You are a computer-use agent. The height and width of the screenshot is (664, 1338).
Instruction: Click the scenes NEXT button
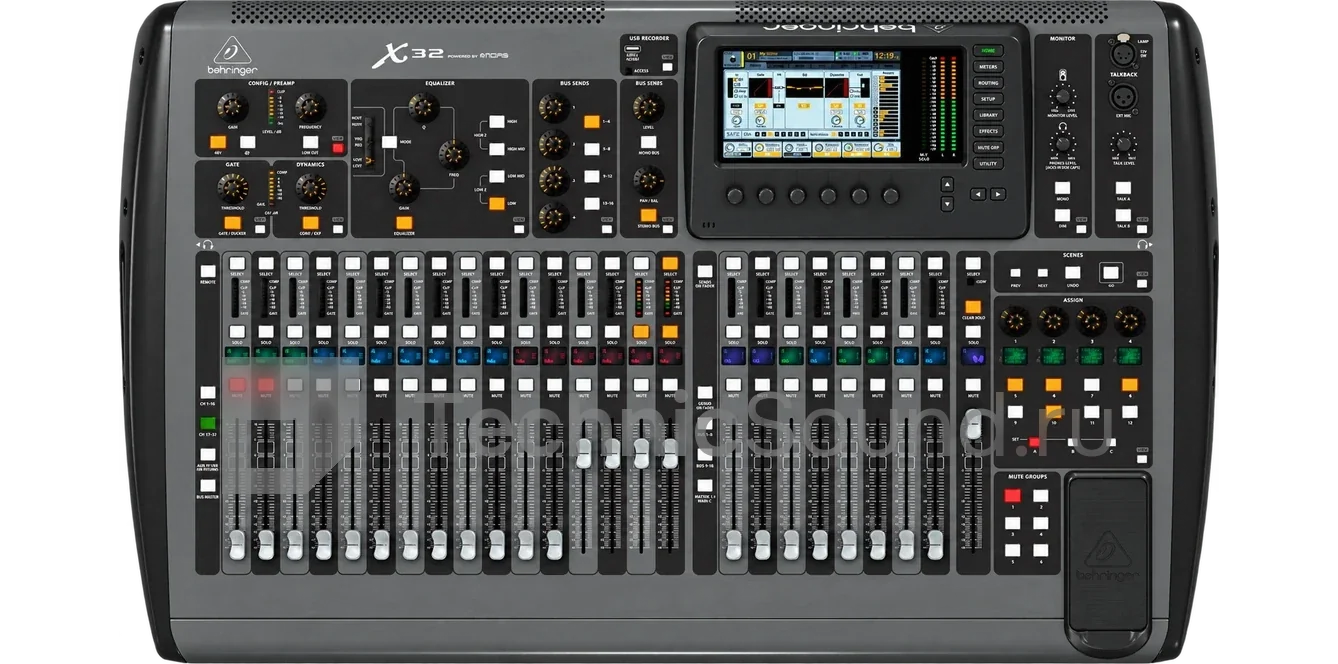[x=1043, y=273]
